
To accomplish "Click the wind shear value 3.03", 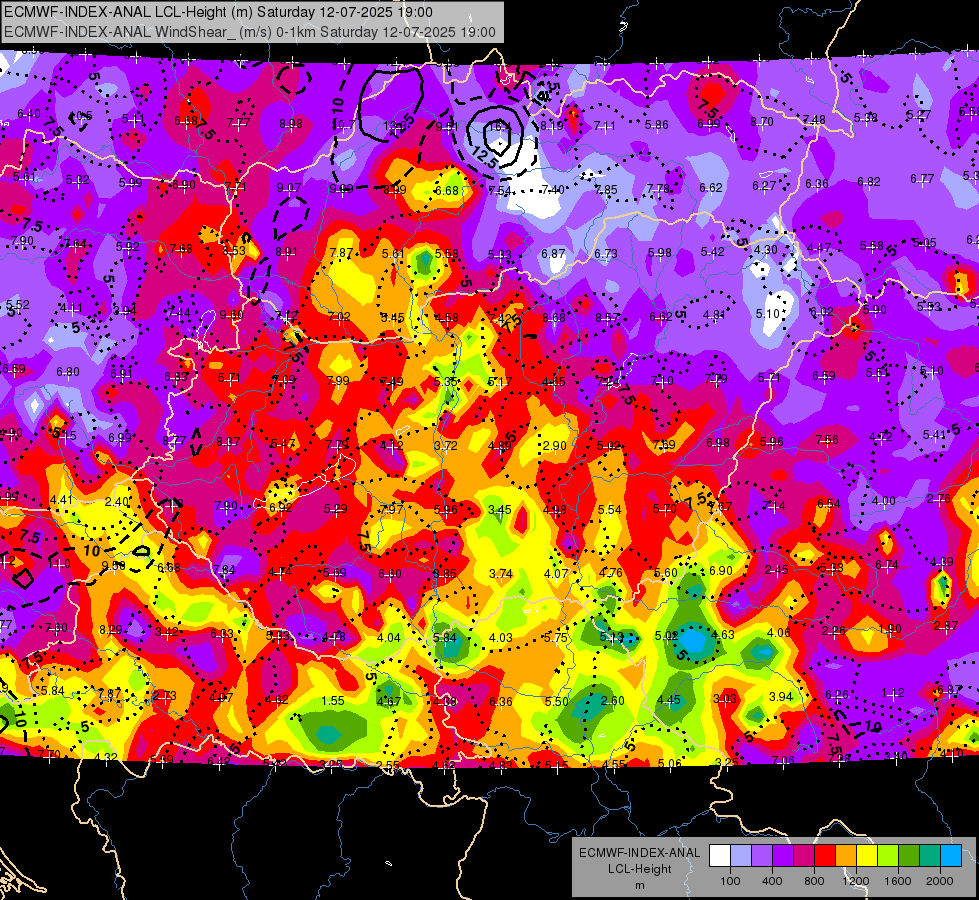I will coord(725,699).
